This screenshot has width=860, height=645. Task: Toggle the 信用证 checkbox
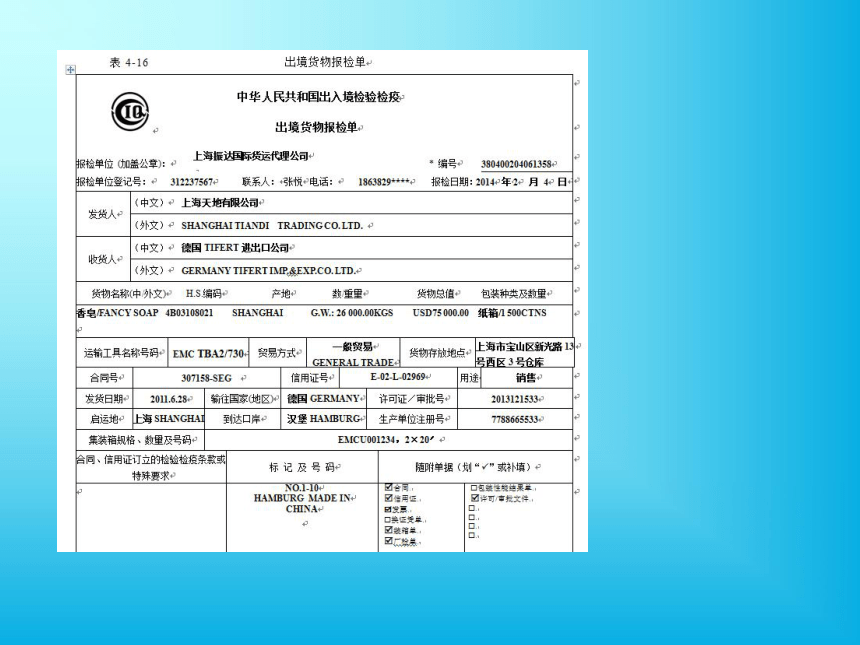(x=388, y=498)
